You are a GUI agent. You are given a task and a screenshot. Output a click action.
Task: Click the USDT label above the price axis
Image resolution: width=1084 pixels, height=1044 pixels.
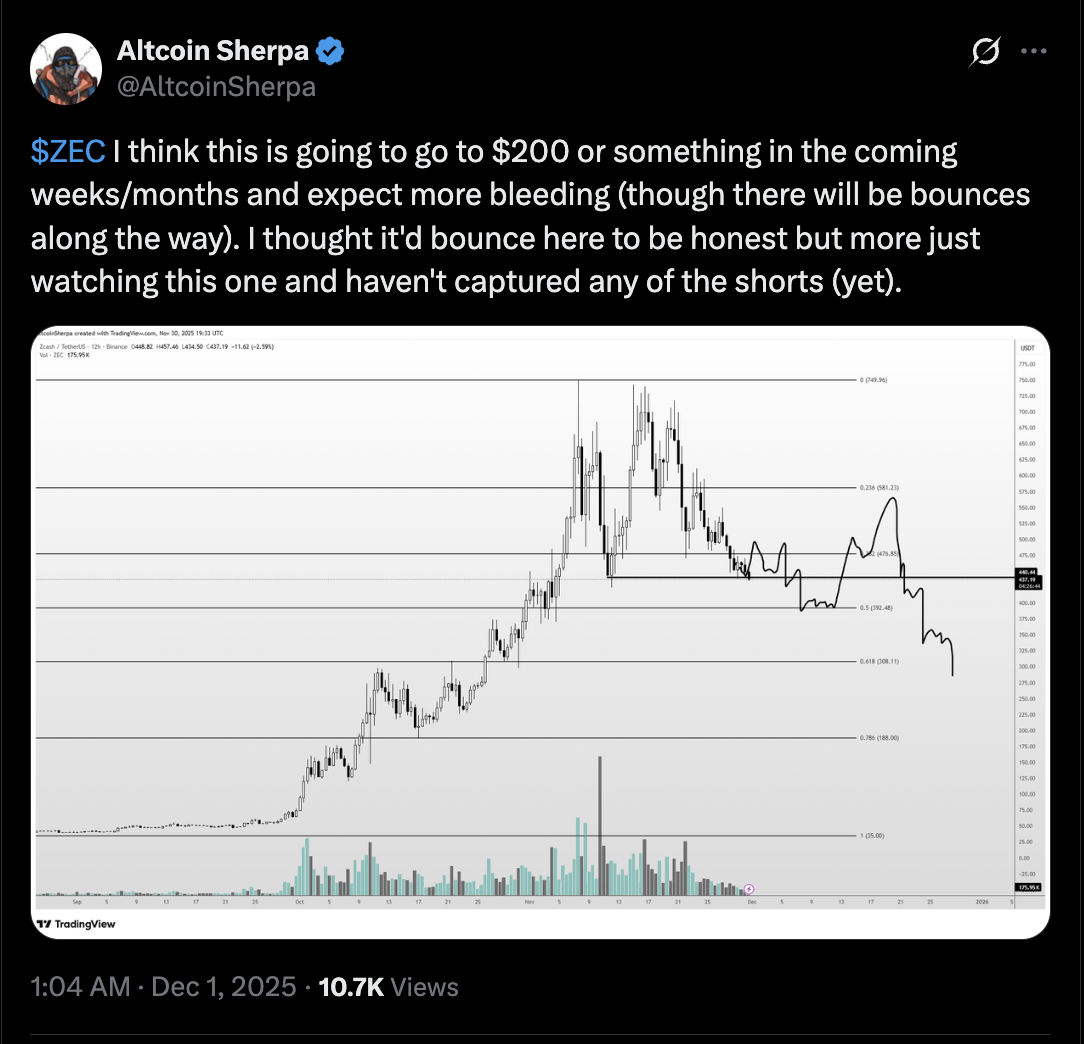1026,347
